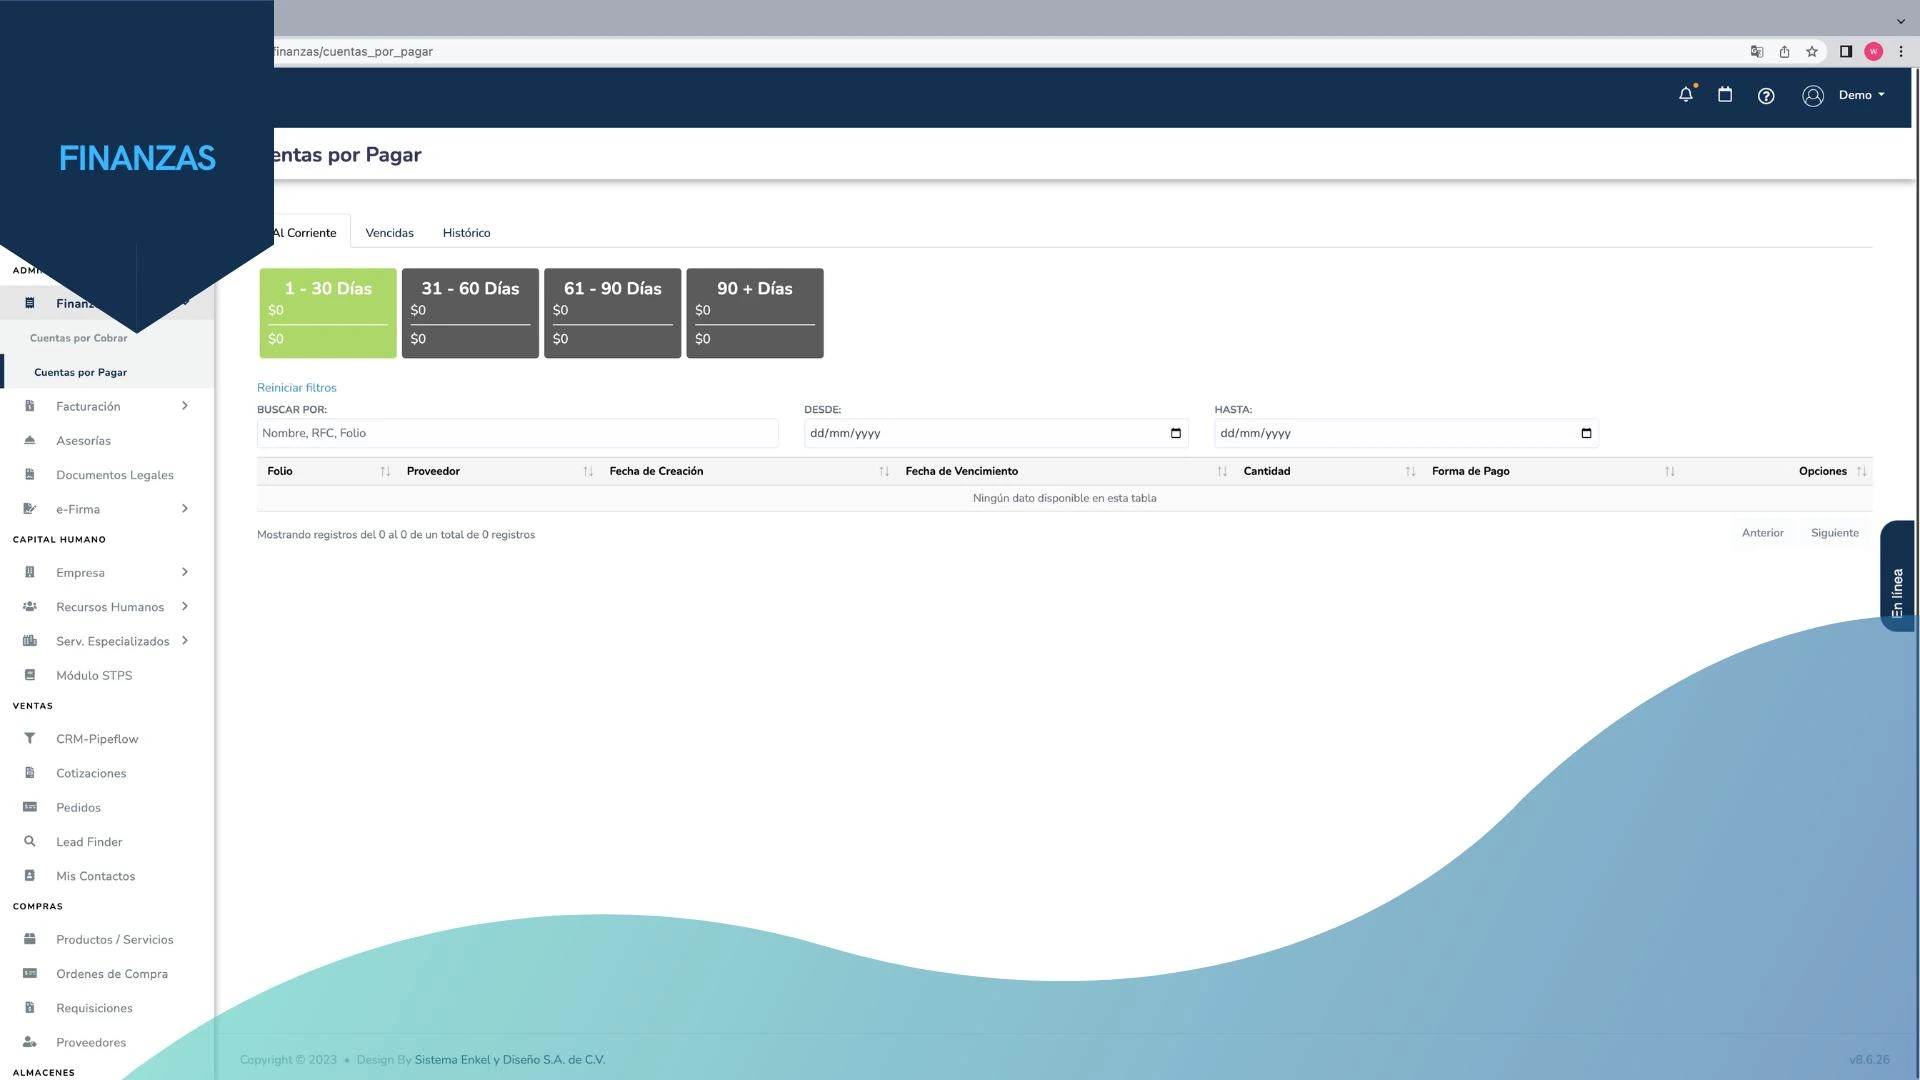Bookmark the page with star icon
This screenshot has height=1080, width=1920.
1812,52
